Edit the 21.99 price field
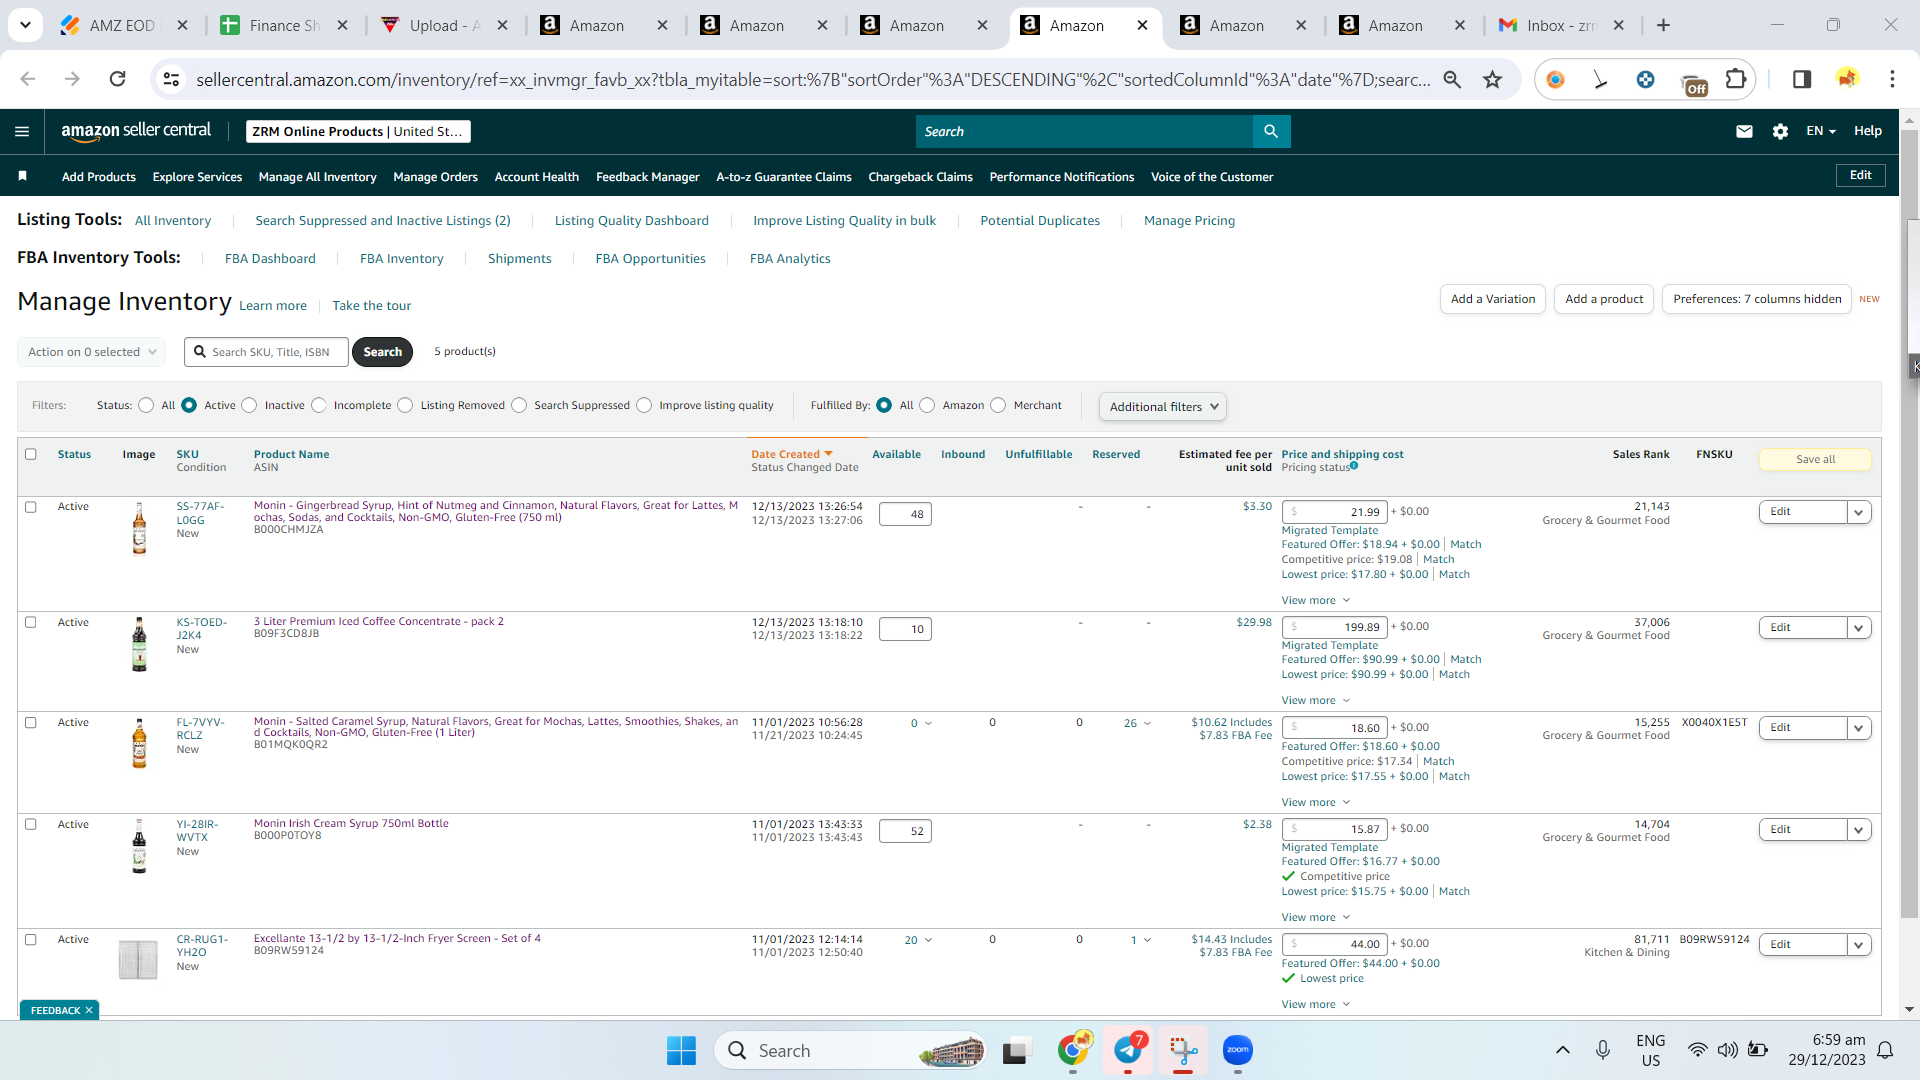The image size is (1920, 1080). 1336,512
